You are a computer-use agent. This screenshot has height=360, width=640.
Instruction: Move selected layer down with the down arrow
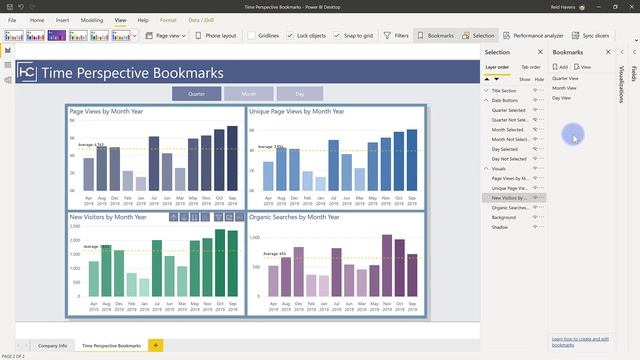coord(496,79)
